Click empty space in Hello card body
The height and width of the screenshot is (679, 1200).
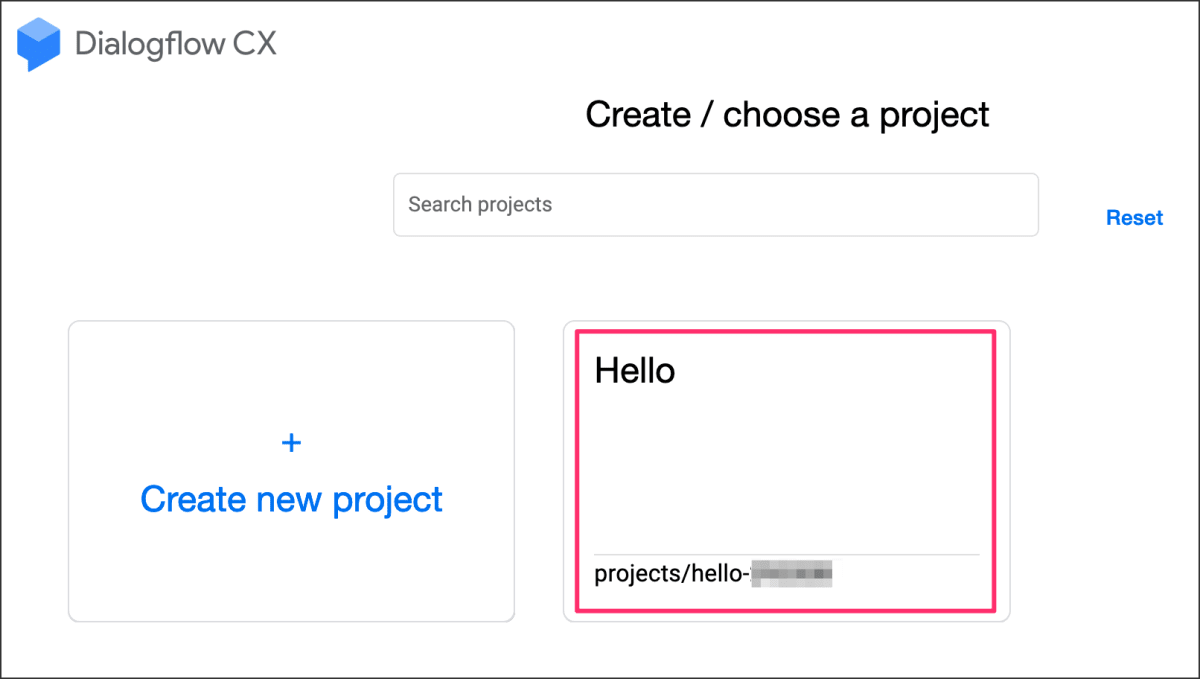click(x=786, y=460)
